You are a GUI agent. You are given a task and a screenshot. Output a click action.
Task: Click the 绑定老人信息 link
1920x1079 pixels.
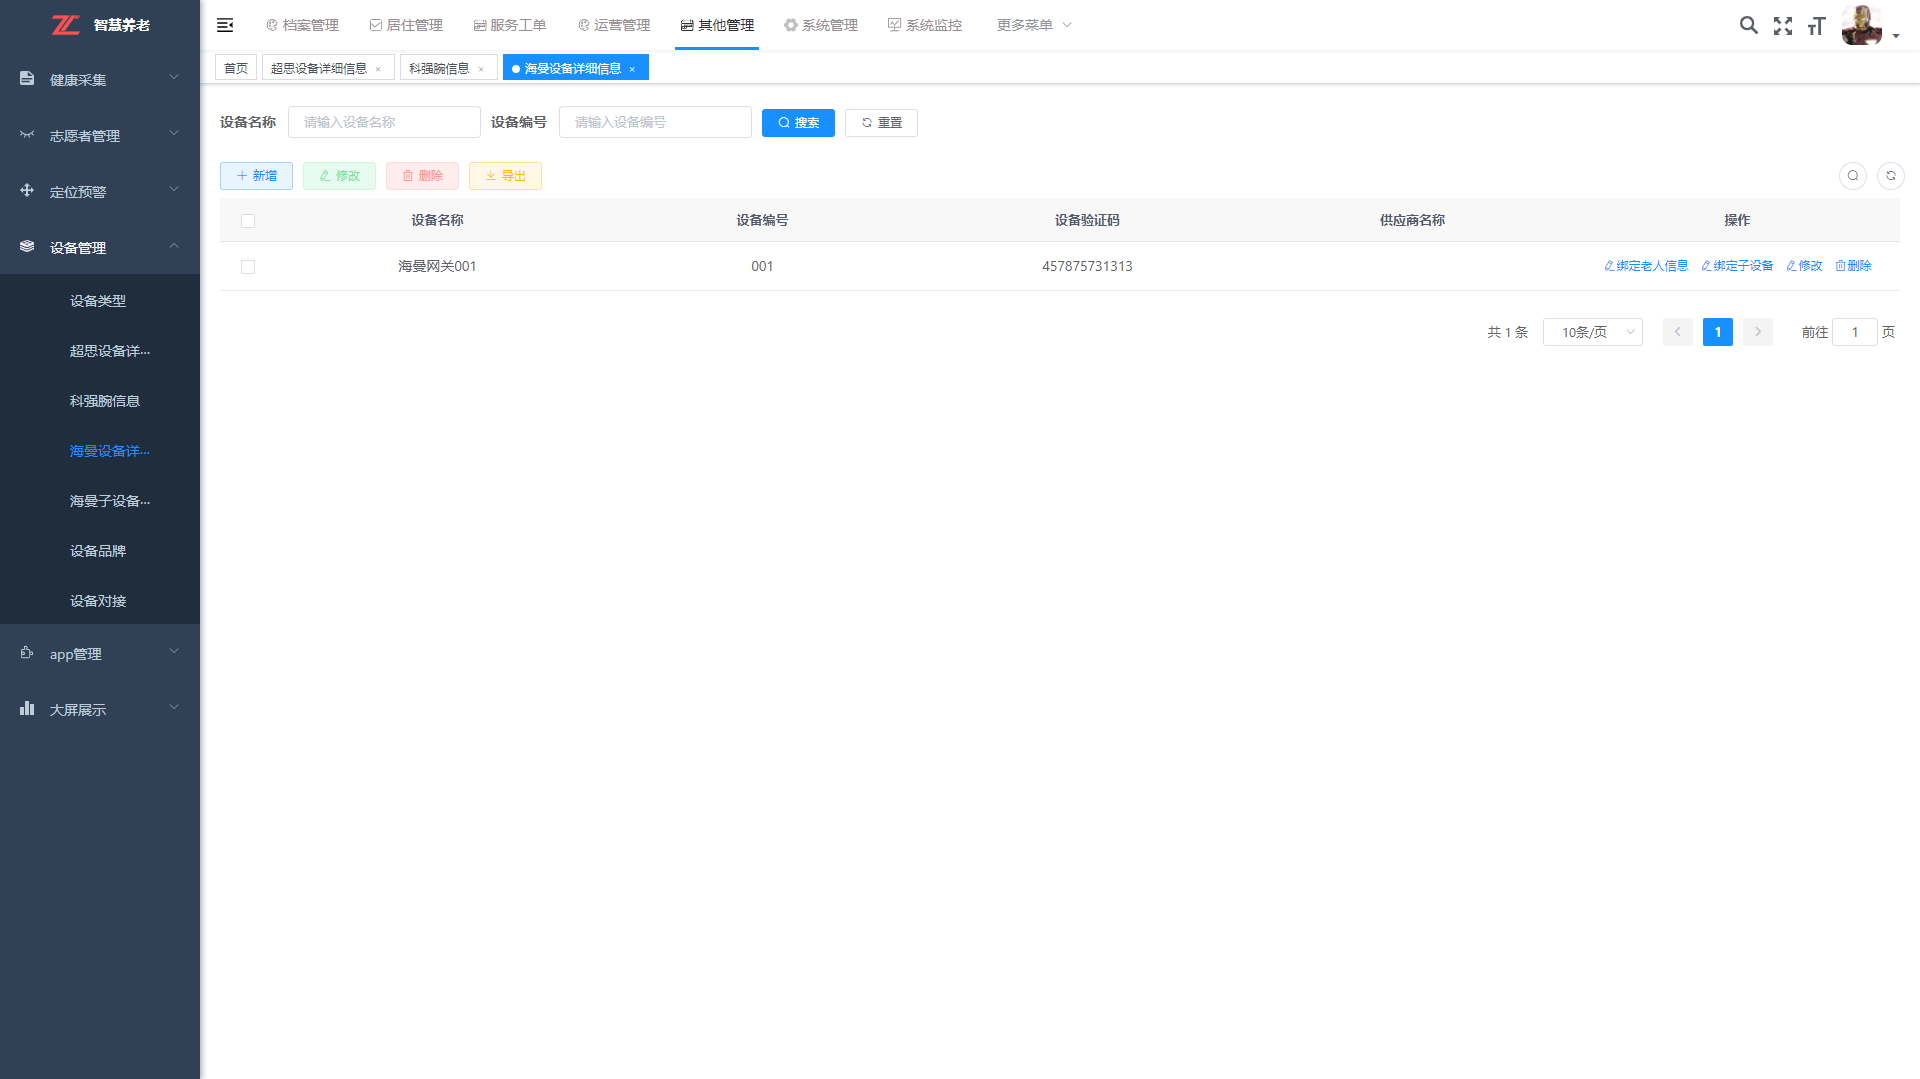(1646, 266)
